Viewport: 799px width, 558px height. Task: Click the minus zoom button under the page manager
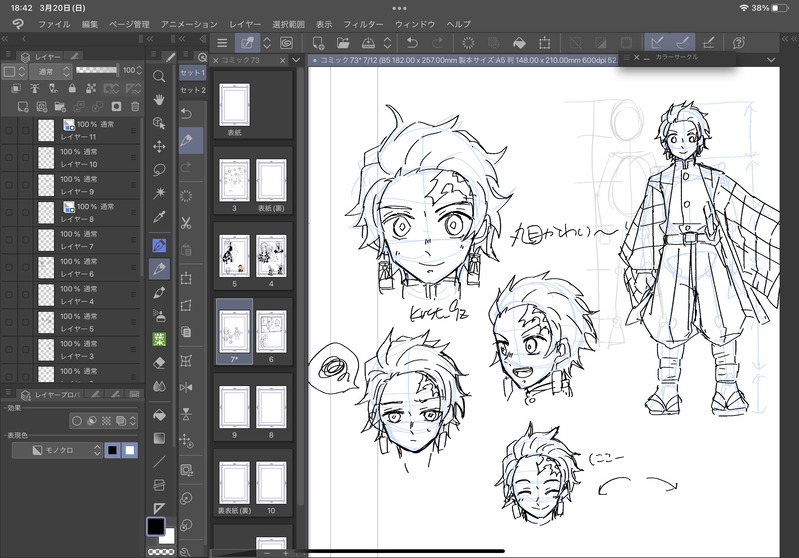[x=267, y=553]
